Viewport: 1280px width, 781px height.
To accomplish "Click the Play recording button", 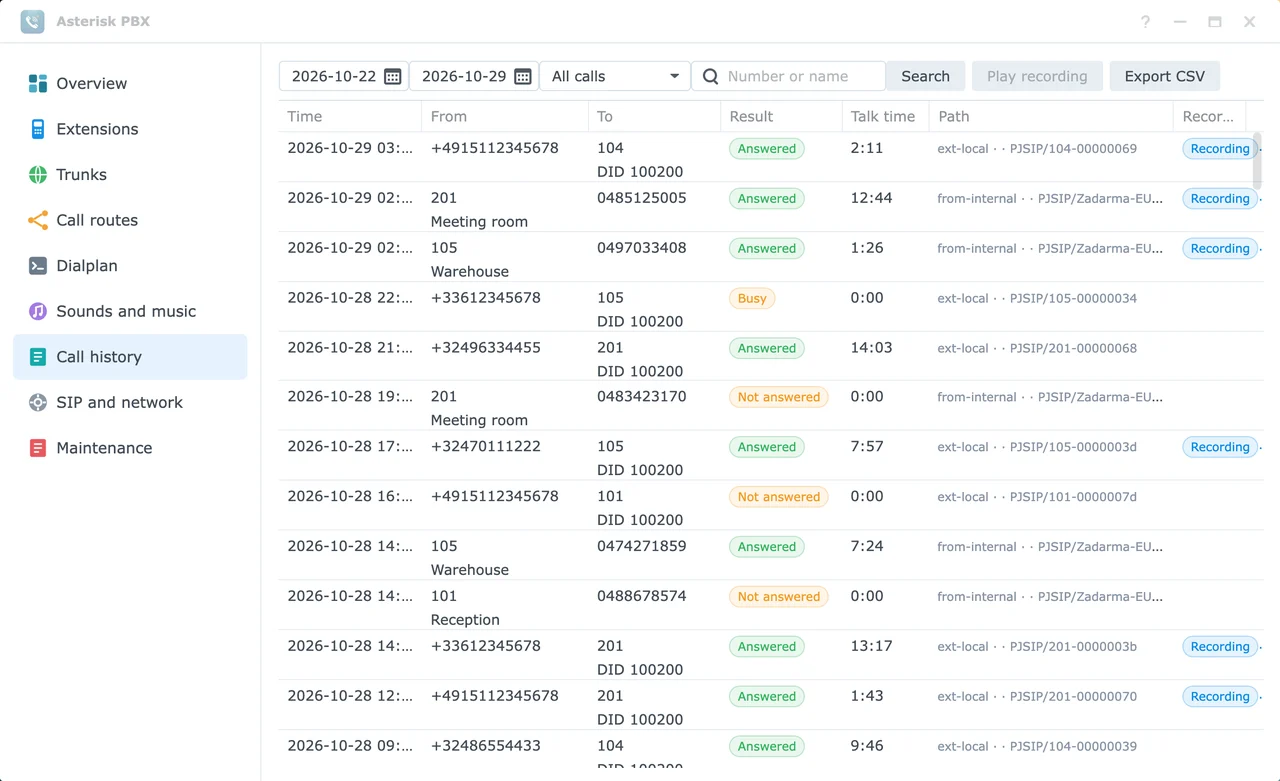I will pos(1037,76).
